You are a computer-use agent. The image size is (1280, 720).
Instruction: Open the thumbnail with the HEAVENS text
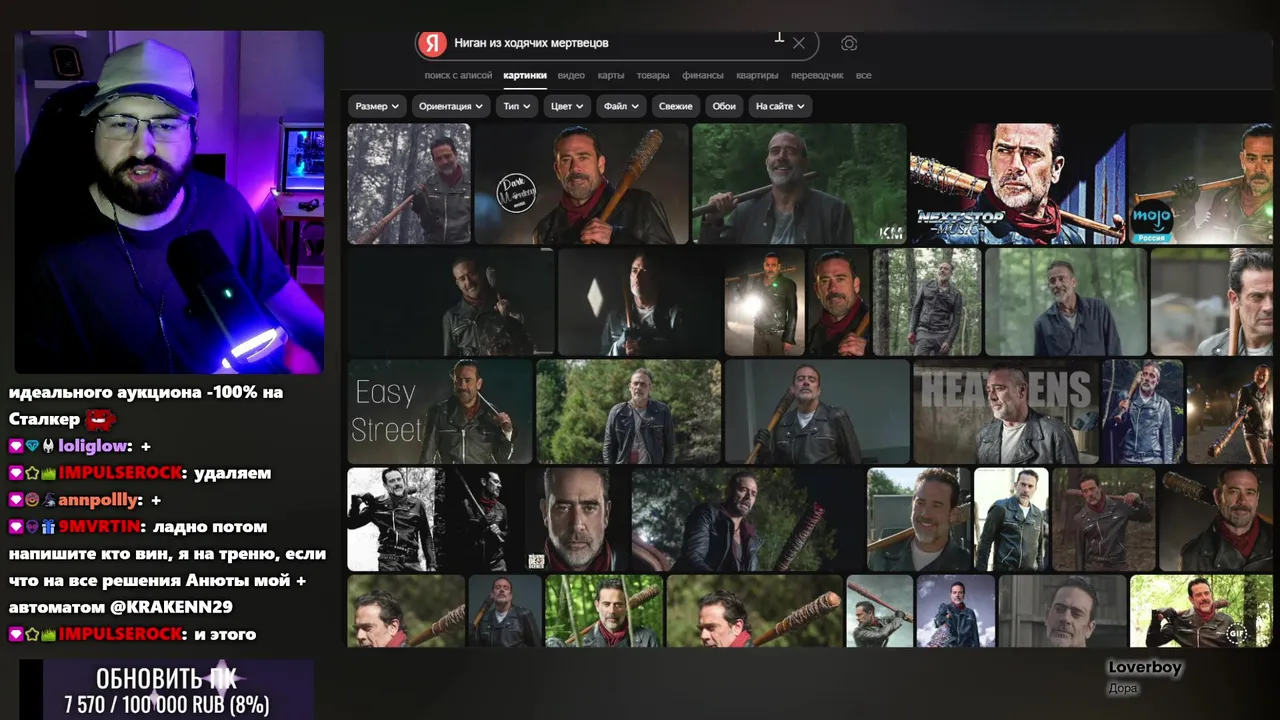pyautogui.click(x=1005, y=412)
